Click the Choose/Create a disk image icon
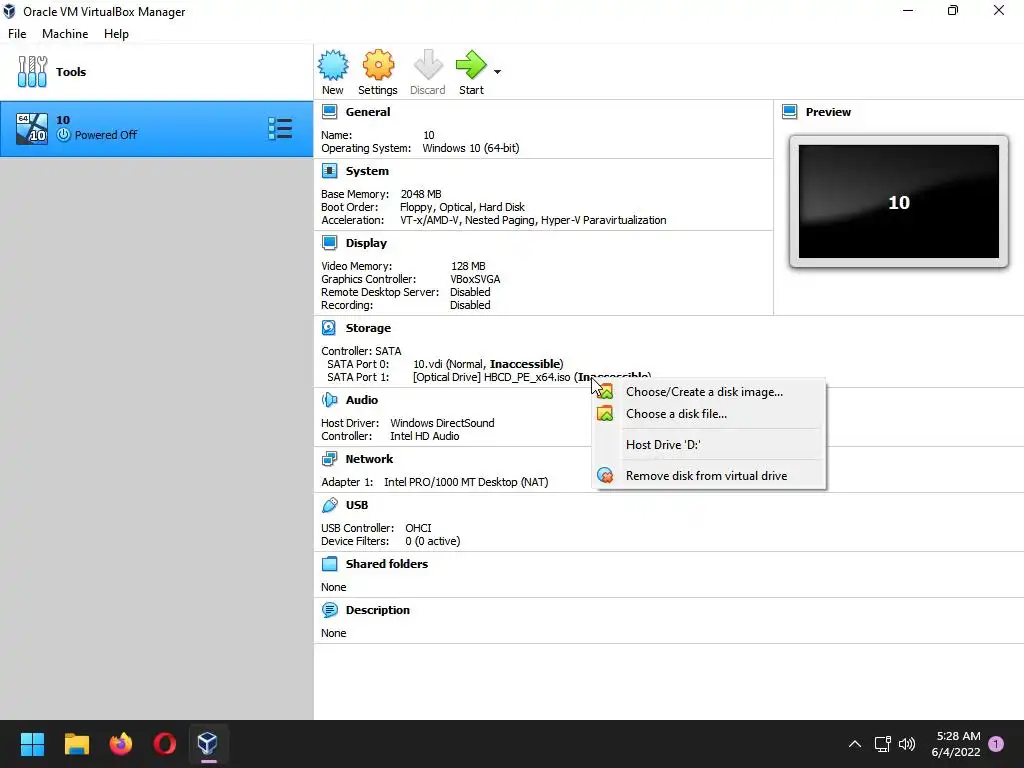This screenshot has height=768, width=1024. [605, 392]
